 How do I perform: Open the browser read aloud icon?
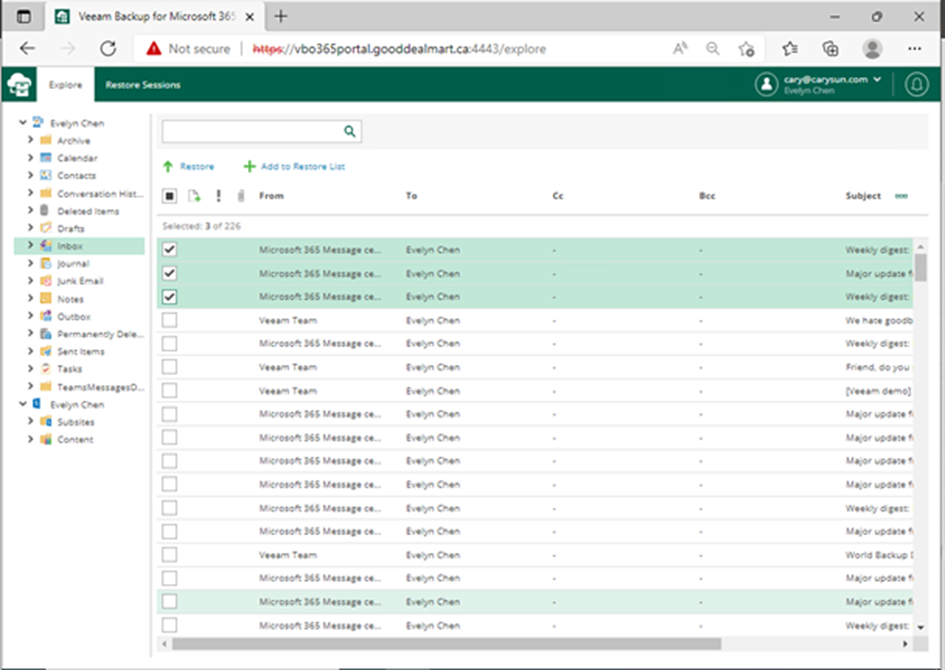click(x=680, y=49)
